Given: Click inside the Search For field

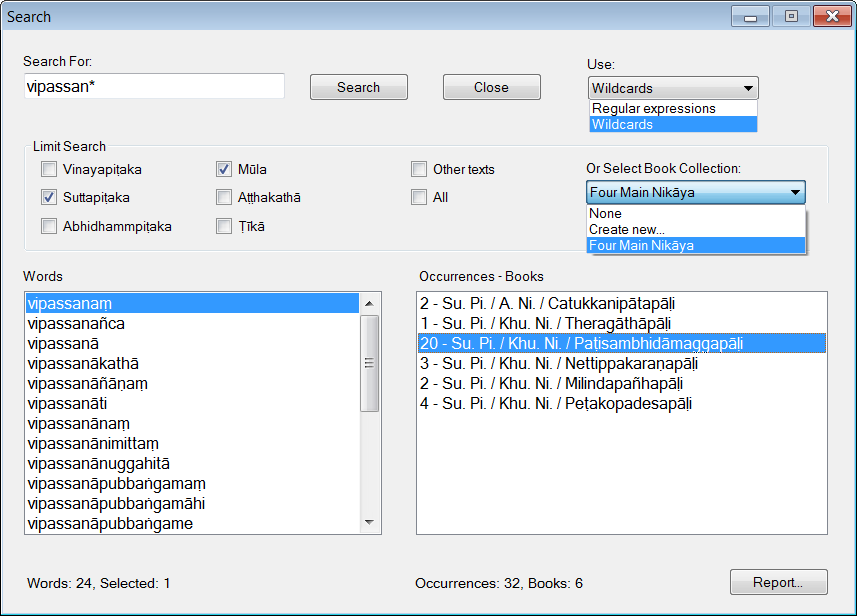Looking at the screenshot, I should (x=155, y=87).
